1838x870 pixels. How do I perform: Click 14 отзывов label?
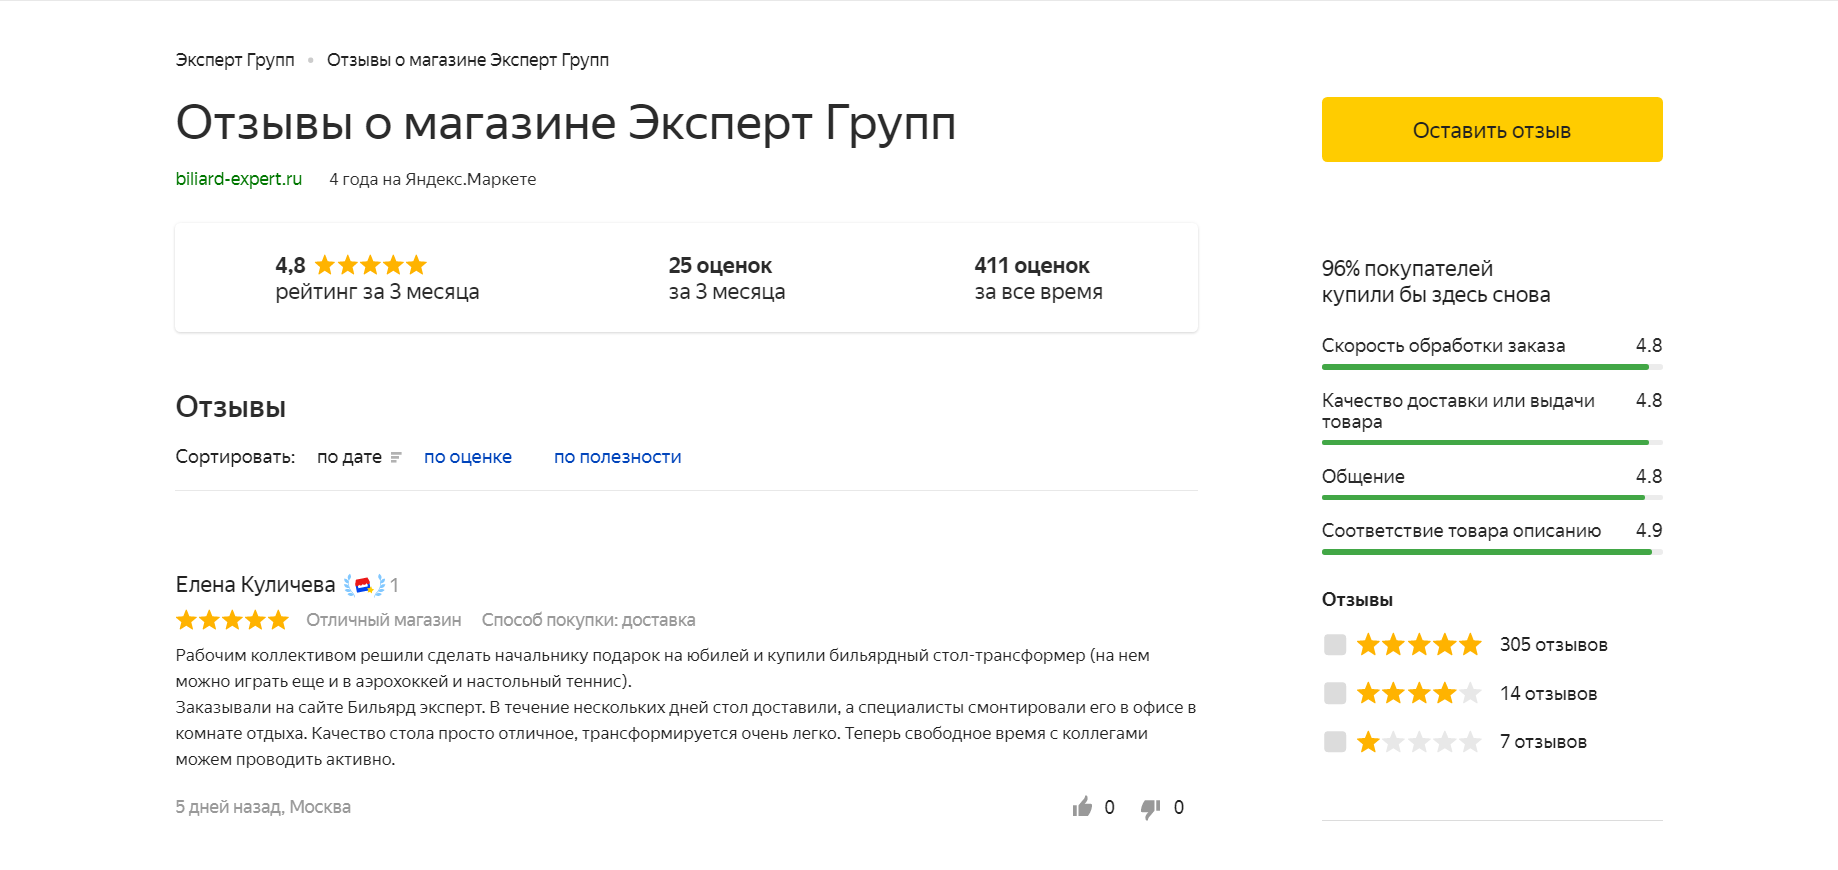[x=1548, y=694]
